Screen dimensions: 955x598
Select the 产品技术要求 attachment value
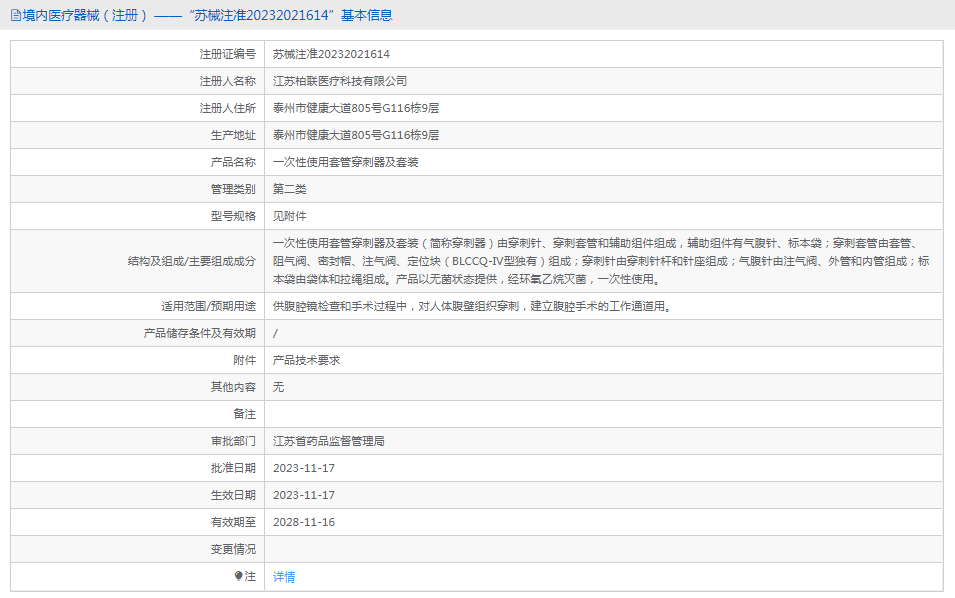(x=306, y=360)
